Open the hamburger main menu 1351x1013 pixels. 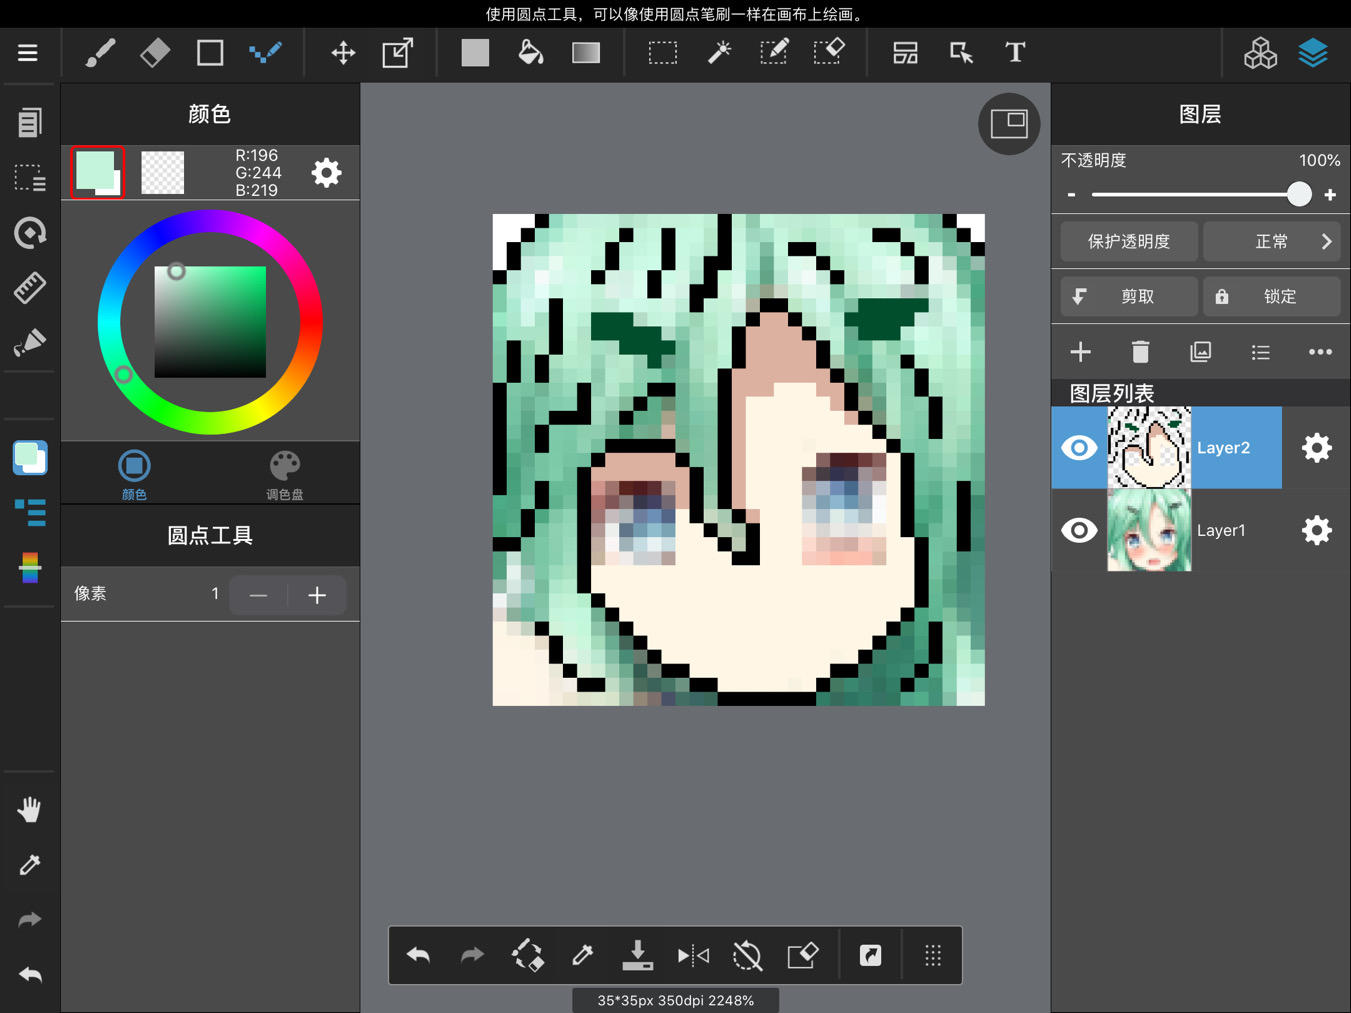pos(28,53)
